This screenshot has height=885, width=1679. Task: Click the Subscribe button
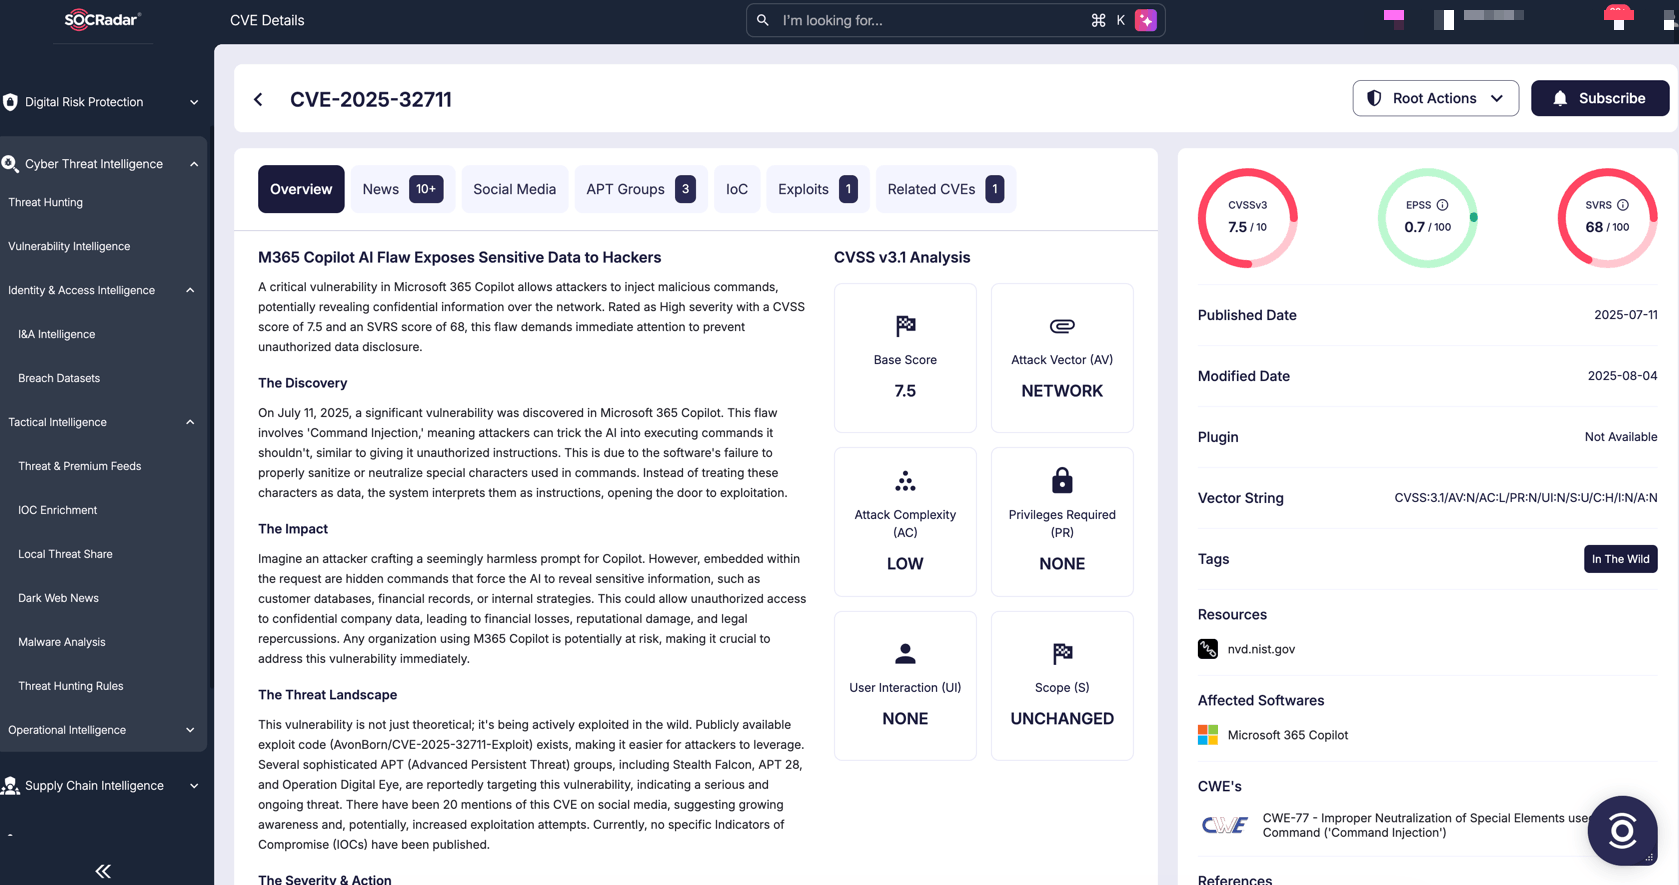pyautogui.click(x=1600, y=98)
